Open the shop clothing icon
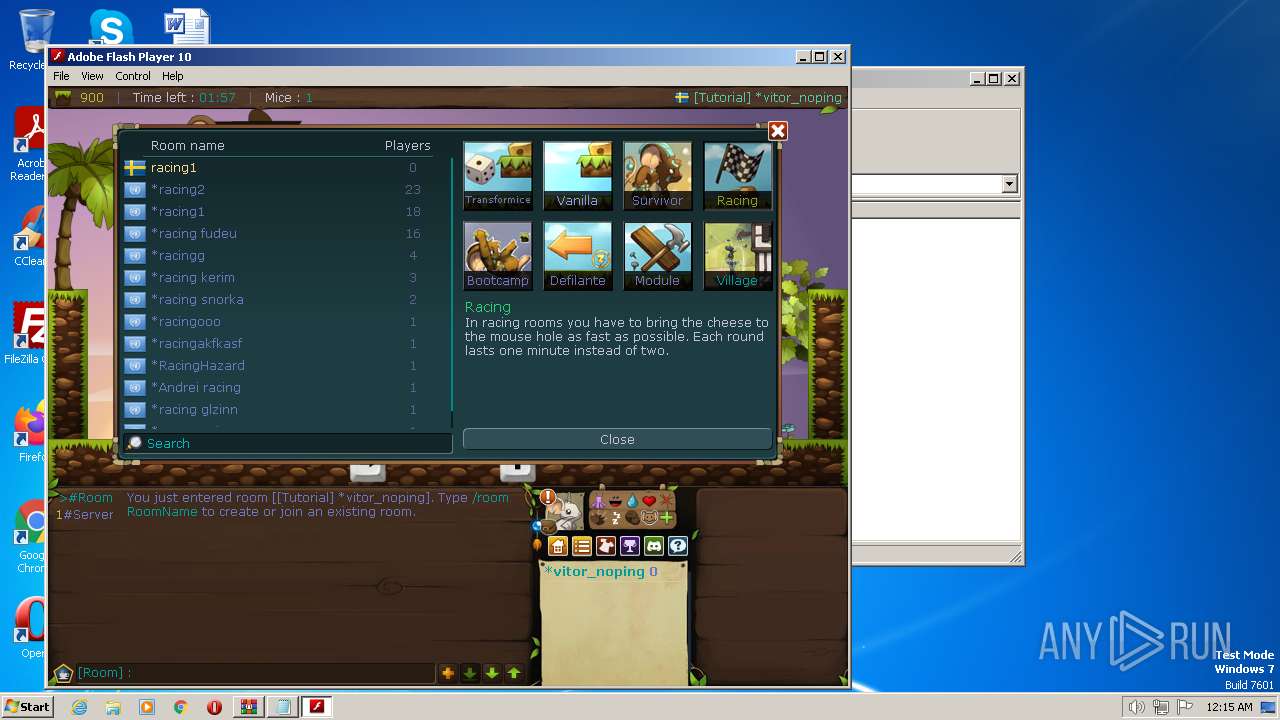The height and width of the screenshot is (720, 1280). click(x=606, y=546)
